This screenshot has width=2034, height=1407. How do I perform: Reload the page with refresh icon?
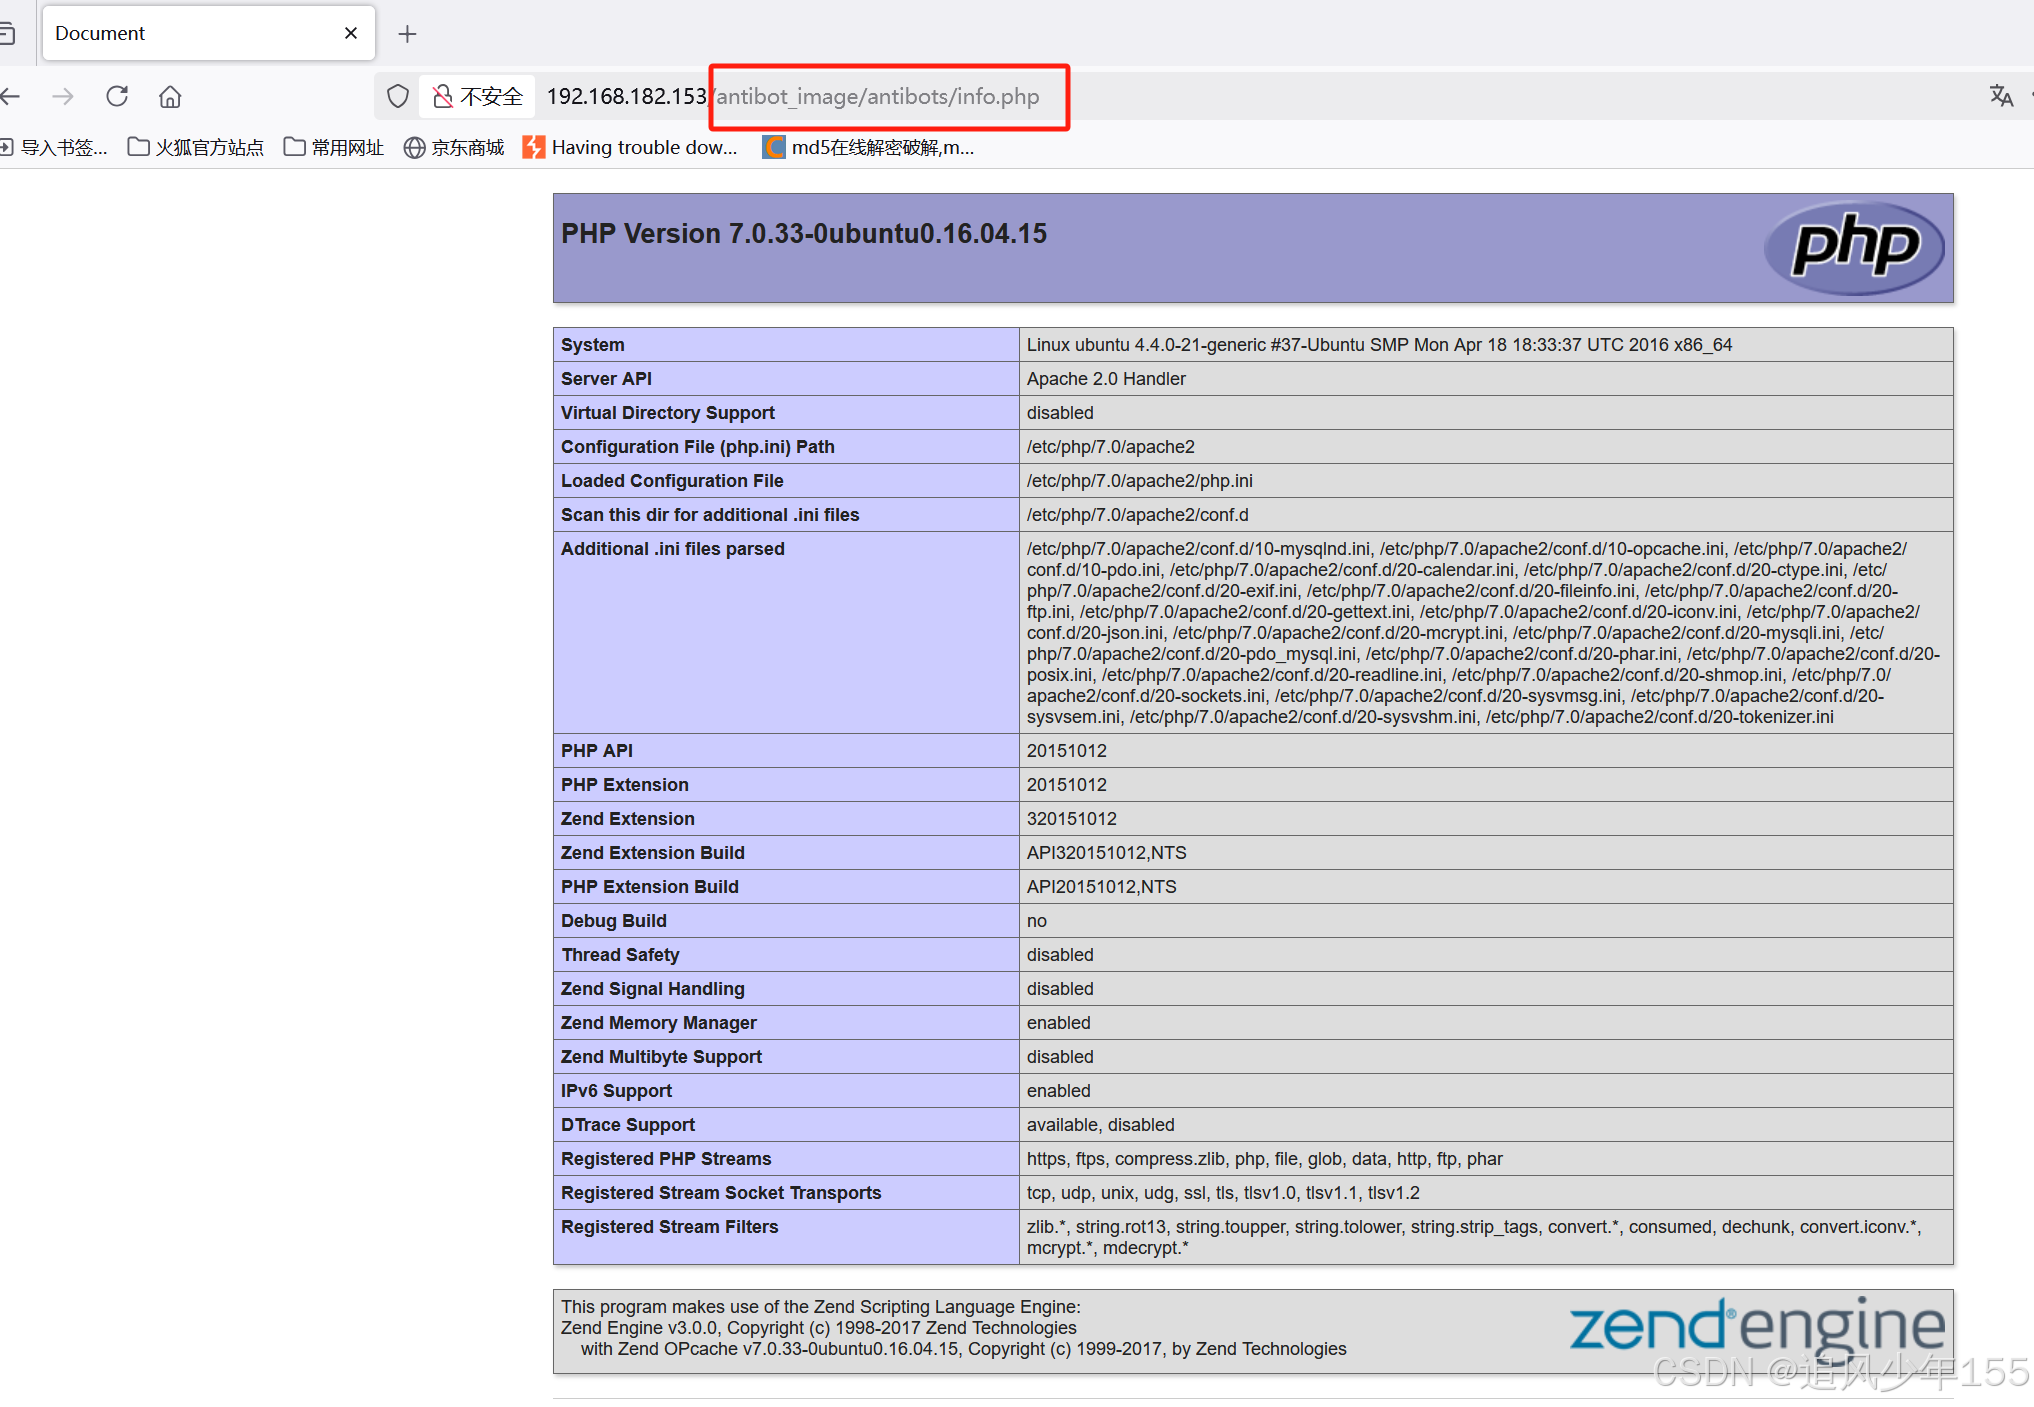click(117, 96)
